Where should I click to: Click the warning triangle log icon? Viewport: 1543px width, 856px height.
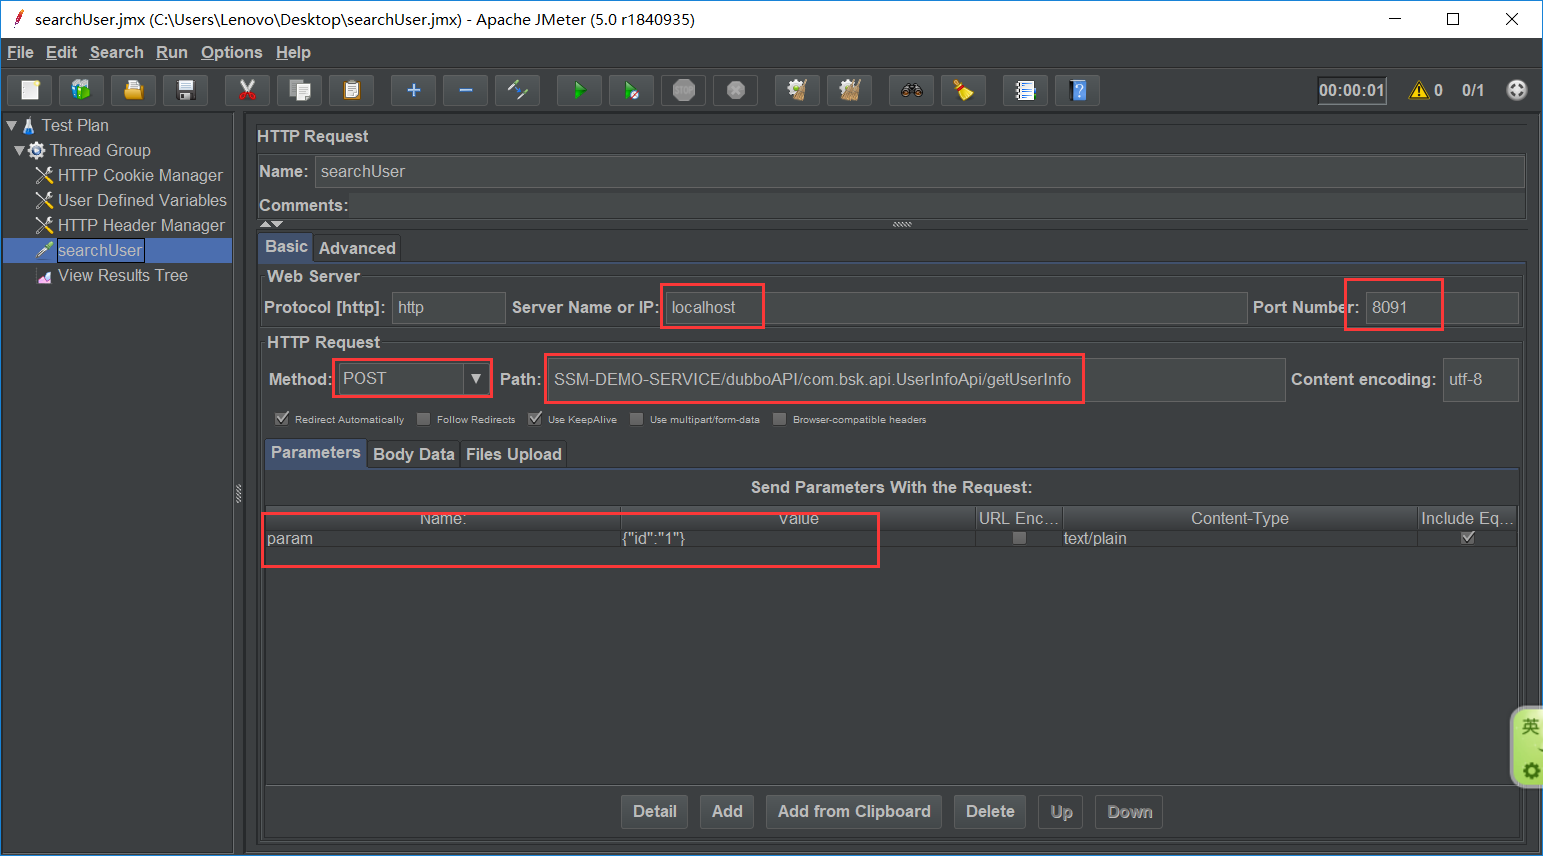pyautogui.click(x=1419, y=90)
